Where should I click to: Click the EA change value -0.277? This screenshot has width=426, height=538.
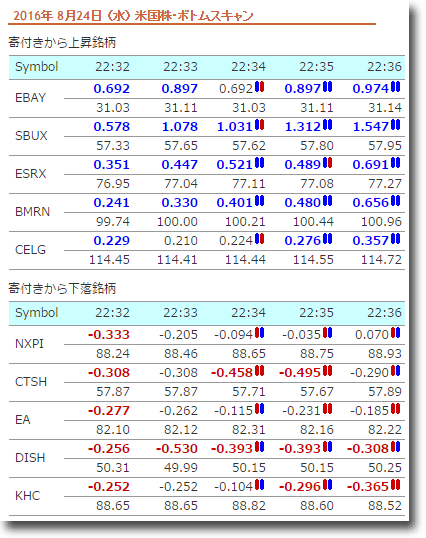click(x=109, y=411)
